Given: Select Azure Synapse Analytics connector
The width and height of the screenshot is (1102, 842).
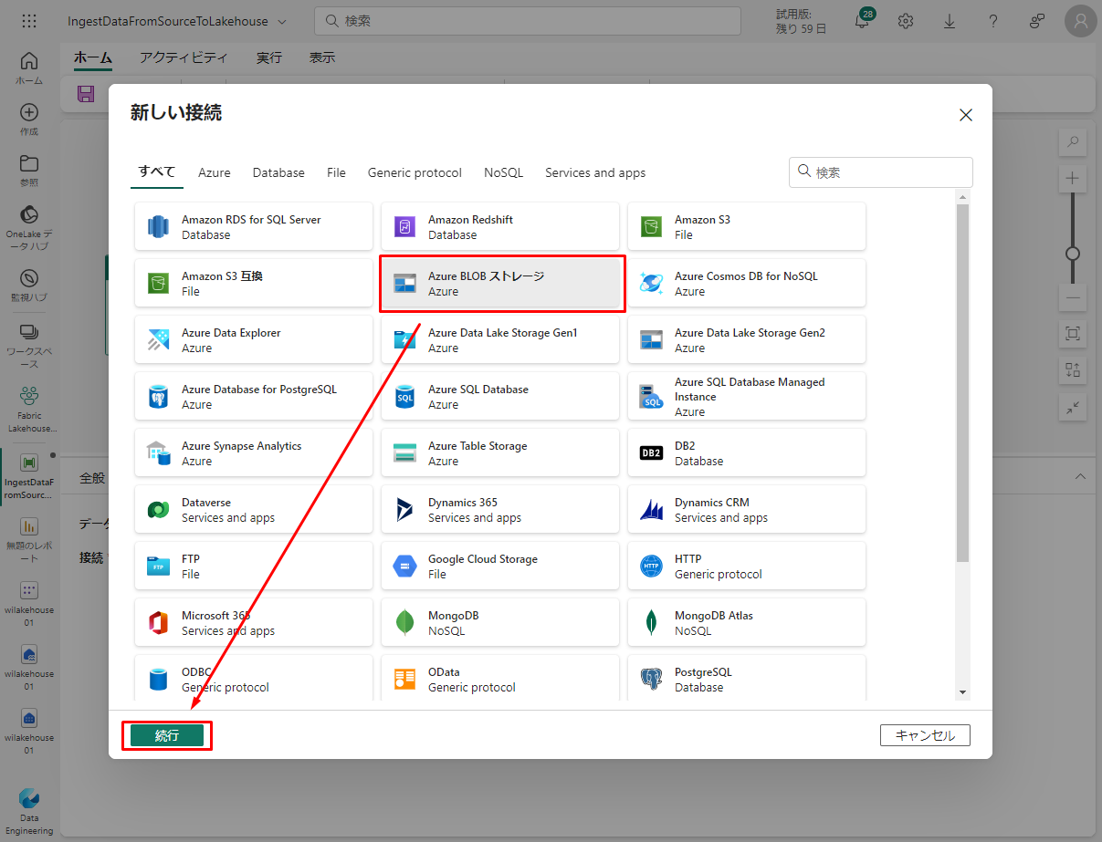Looking at the screenshot, I should click(x=254, y=453).
